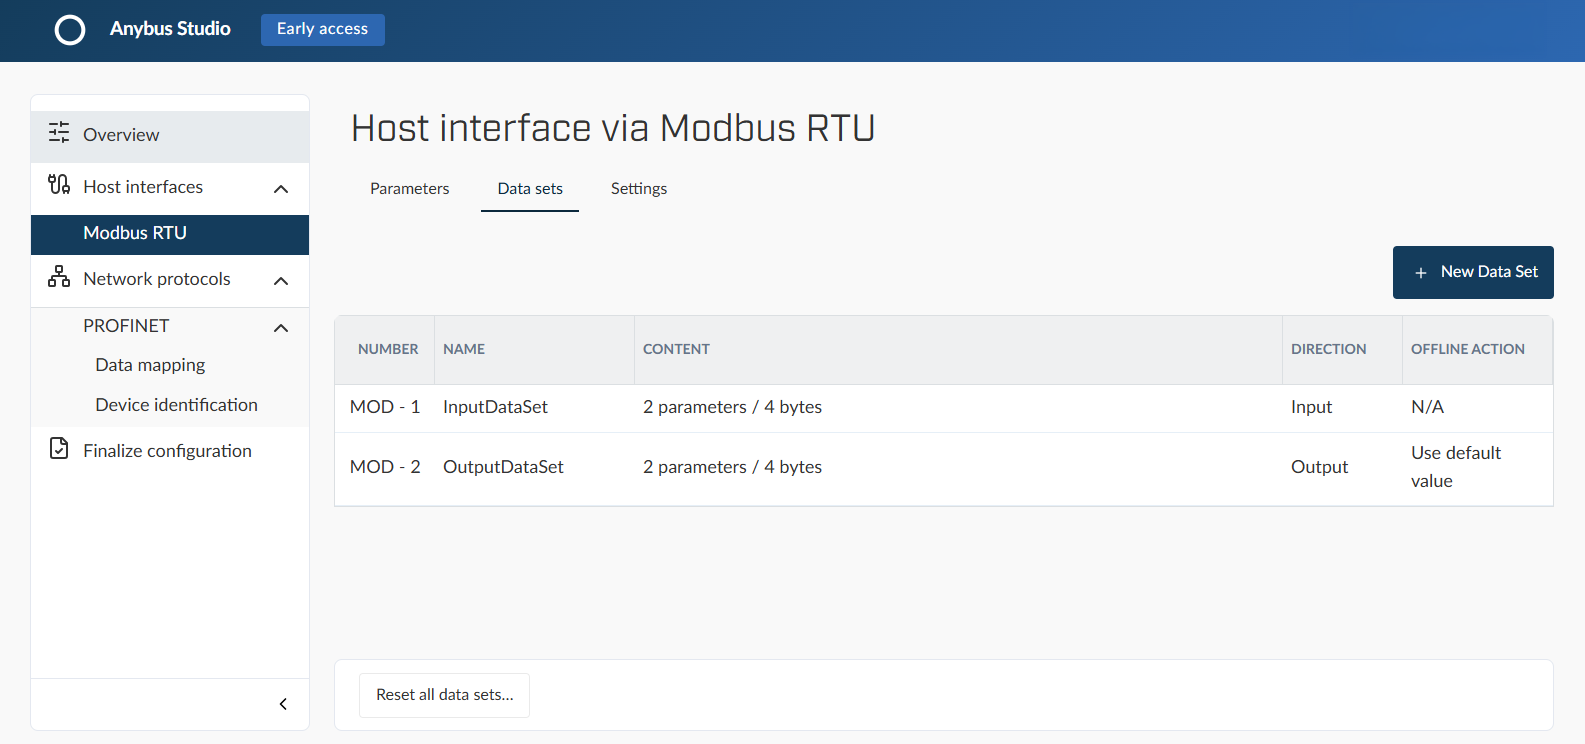The height and width of the screenshot is (744, 1585).
Task: Select the MOD - 1 row number
Action: (x=385, y=407)
